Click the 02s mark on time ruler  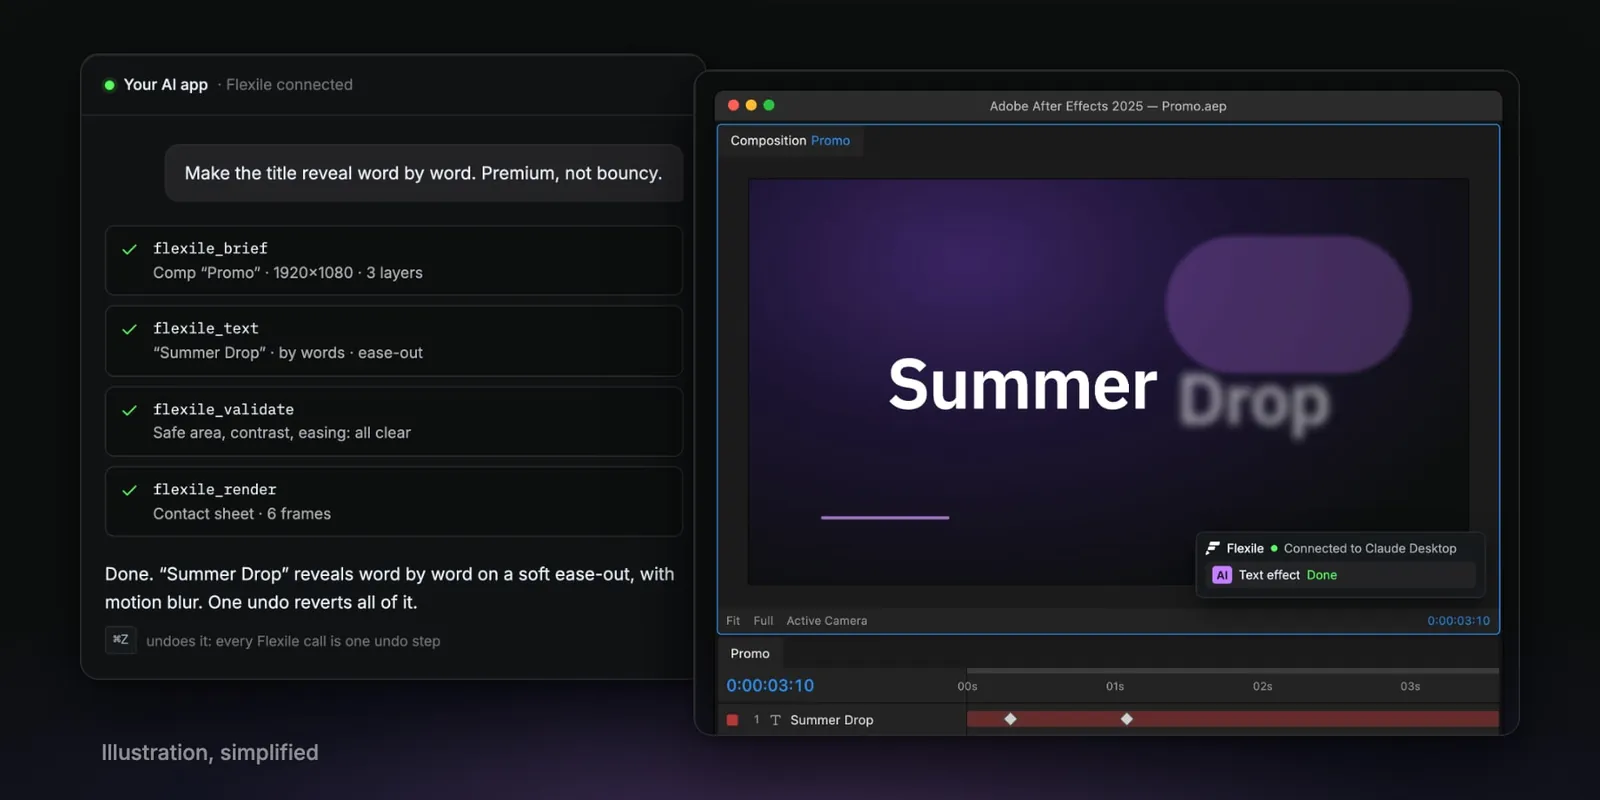click(x=1263, y=687)
